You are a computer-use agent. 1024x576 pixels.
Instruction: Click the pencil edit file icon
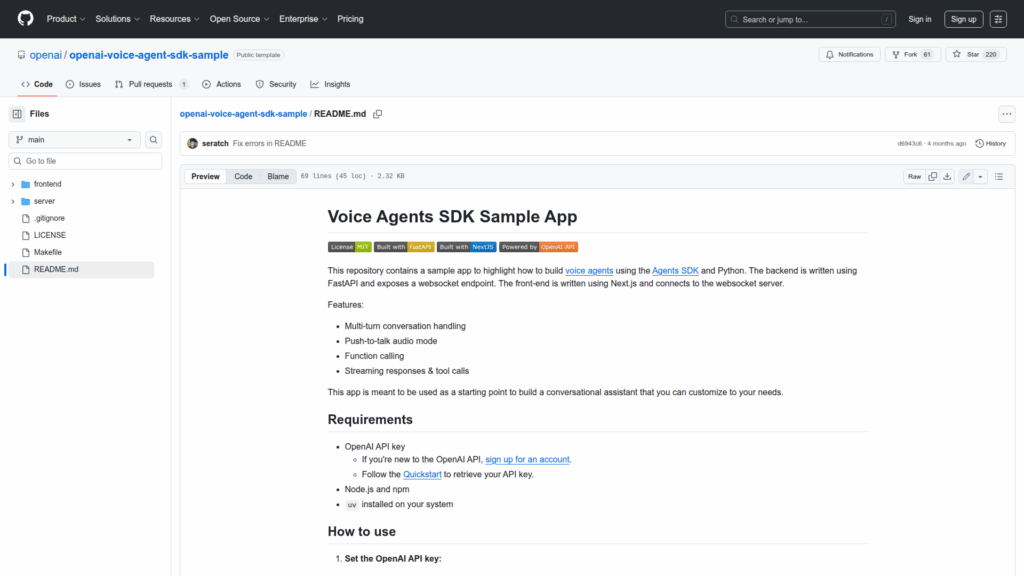tap(966, 177)
